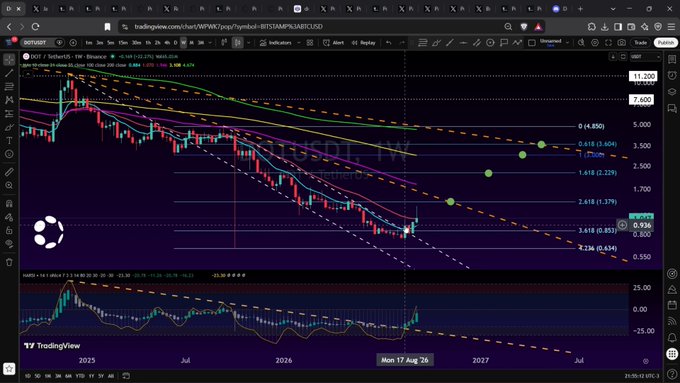Image resolution: width=680 pixels, height=383 pixels.
Task: Select the crosshair cursor tool in left toolbar
Action: 9,59
